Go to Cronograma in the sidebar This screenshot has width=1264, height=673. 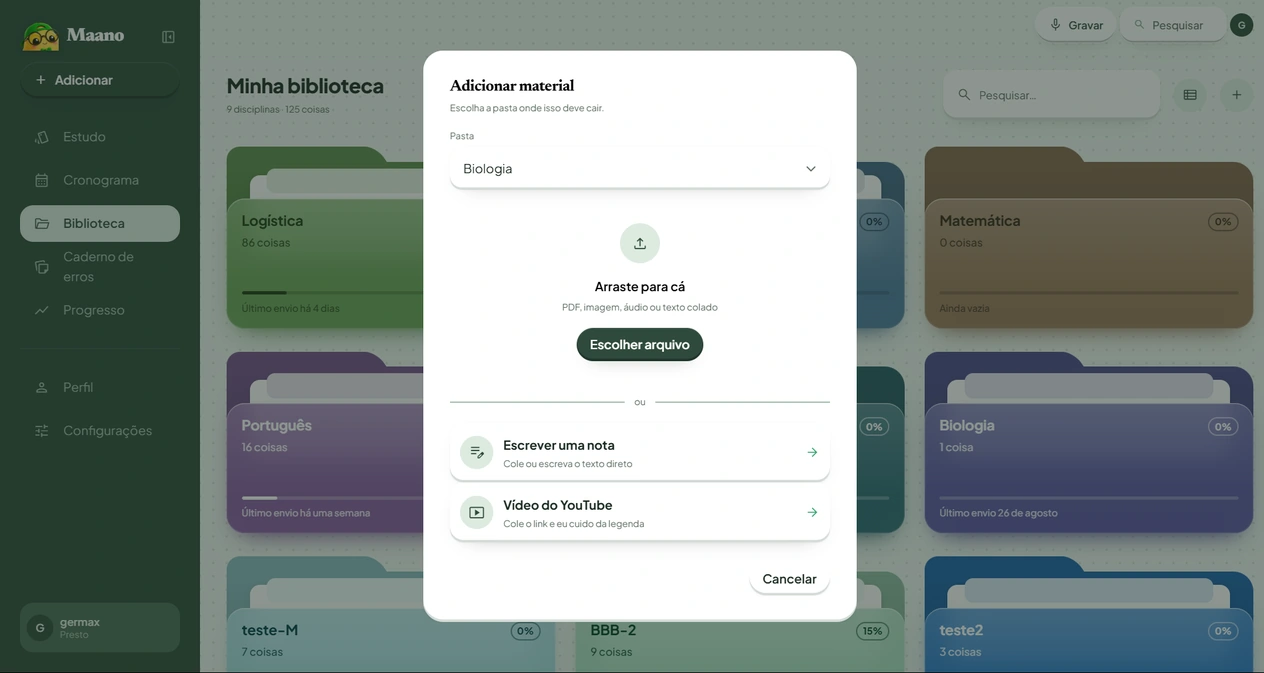(100, 180)
